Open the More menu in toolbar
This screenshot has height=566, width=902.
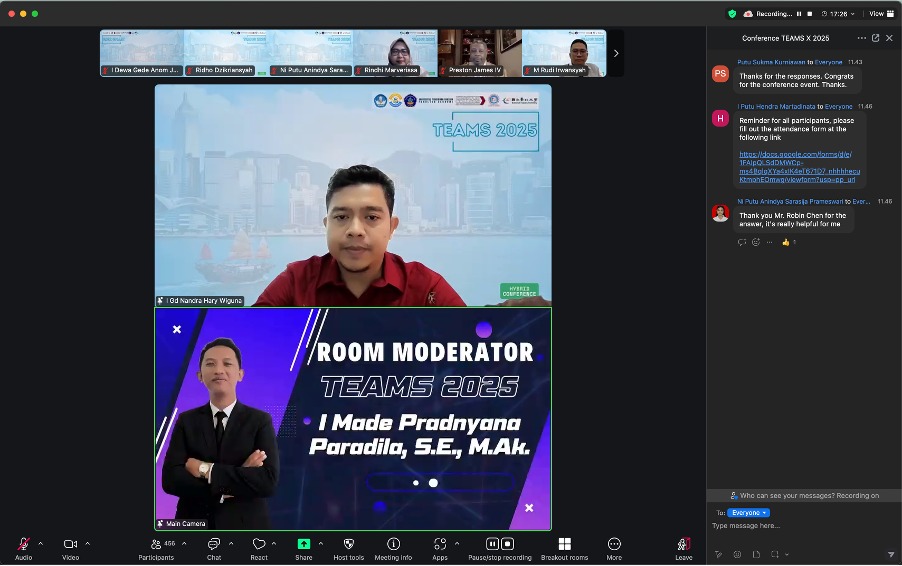coord(614,544)
